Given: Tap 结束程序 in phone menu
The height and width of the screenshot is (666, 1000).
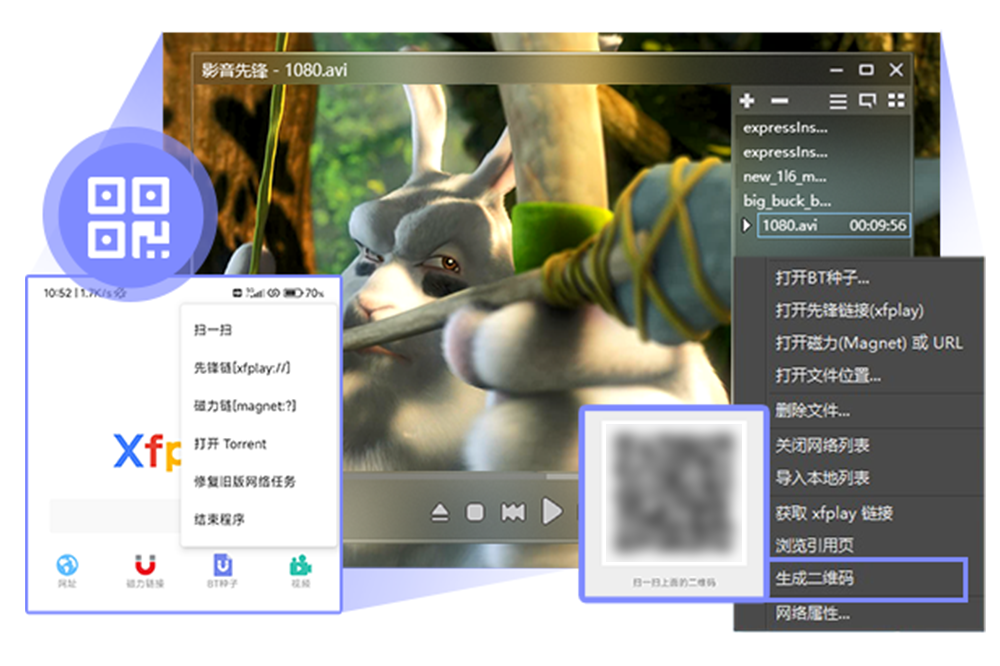Looking at the screenshot, I should (219, 520).
